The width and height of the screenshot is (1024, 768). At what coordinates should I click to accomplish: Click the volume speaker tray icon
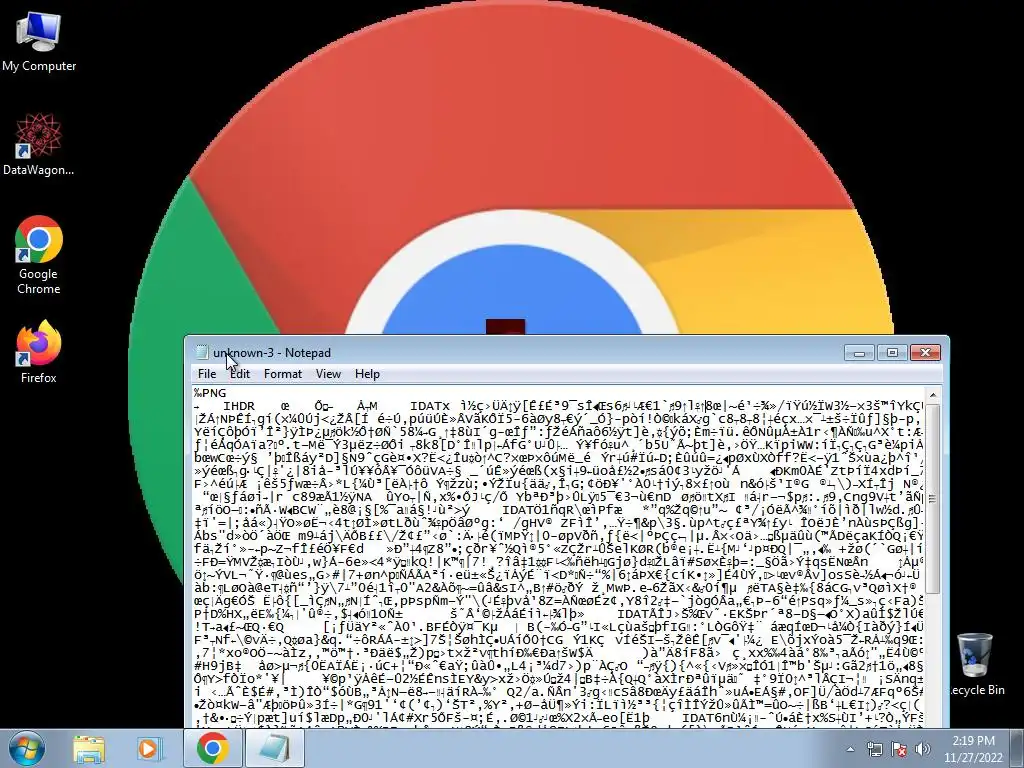point(923,750)
